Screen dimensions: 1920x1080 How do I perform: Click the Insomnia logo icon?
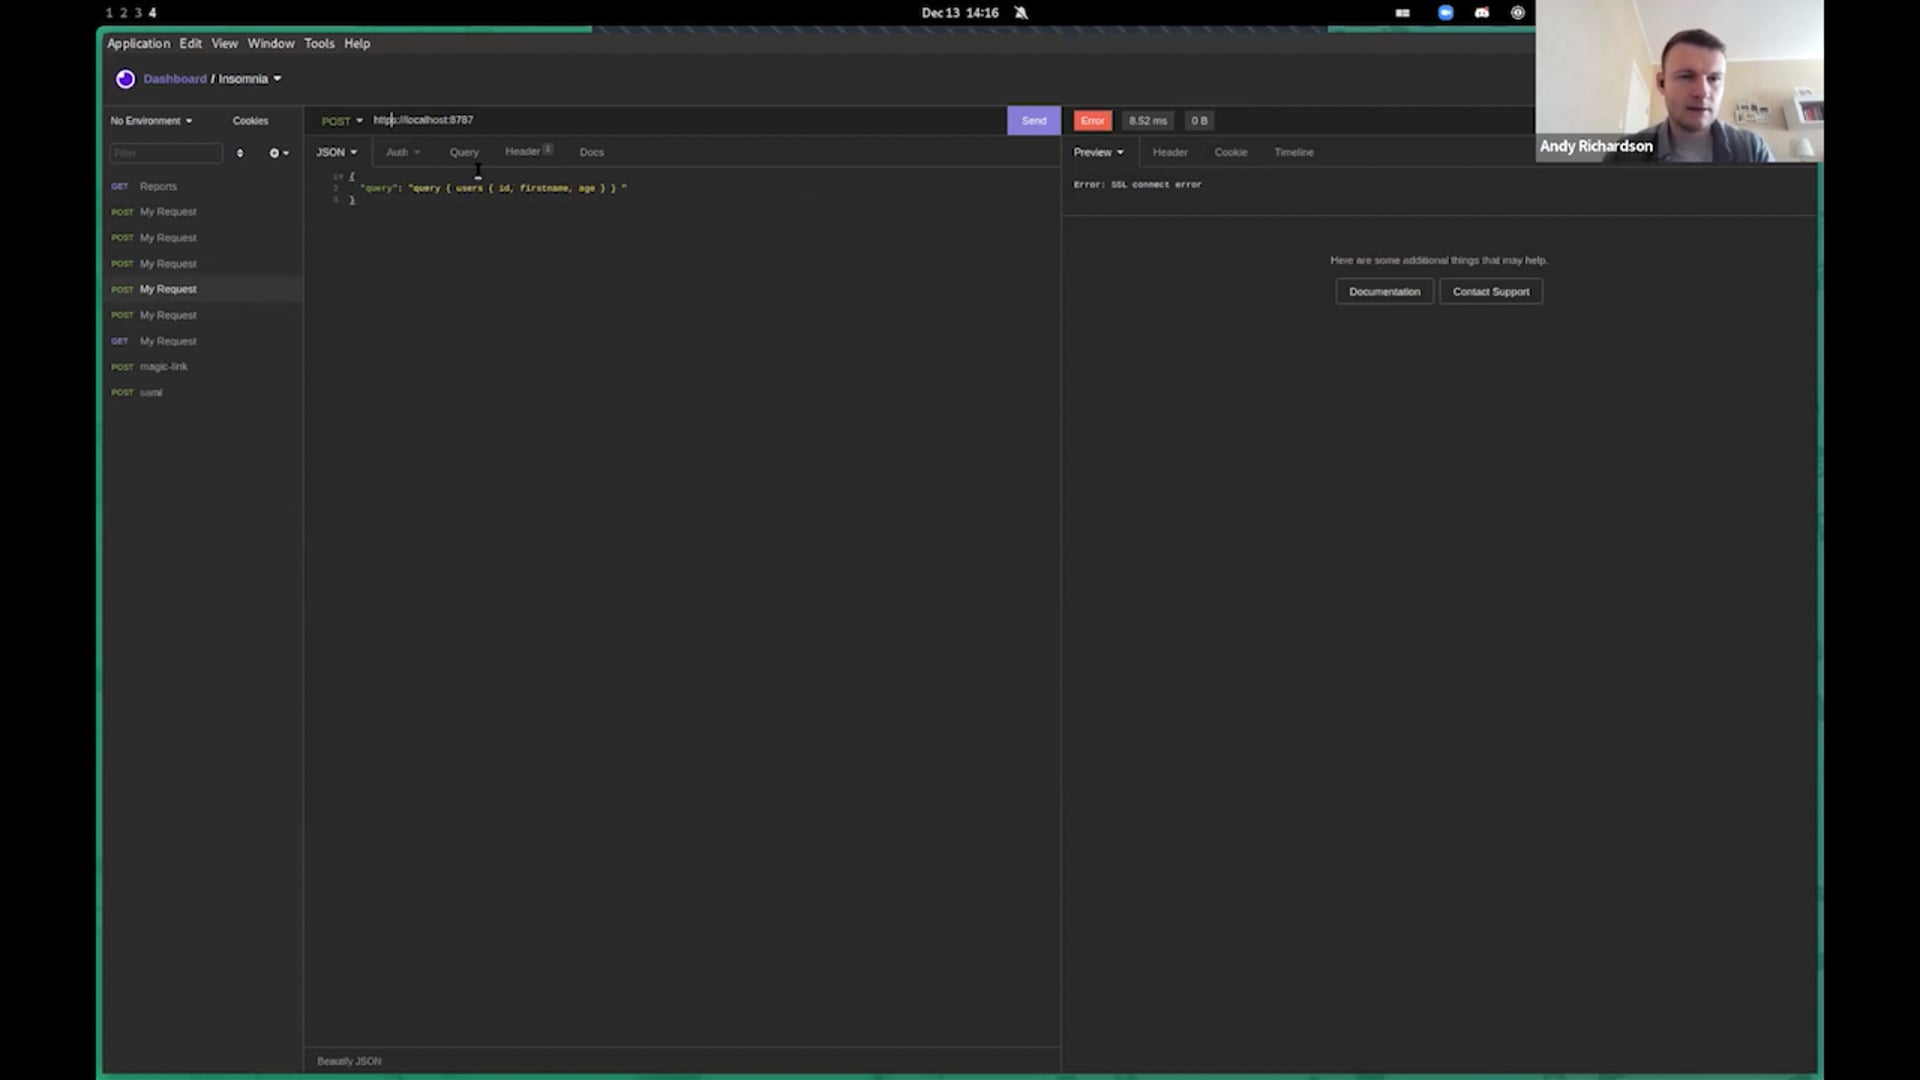point(125,79)
